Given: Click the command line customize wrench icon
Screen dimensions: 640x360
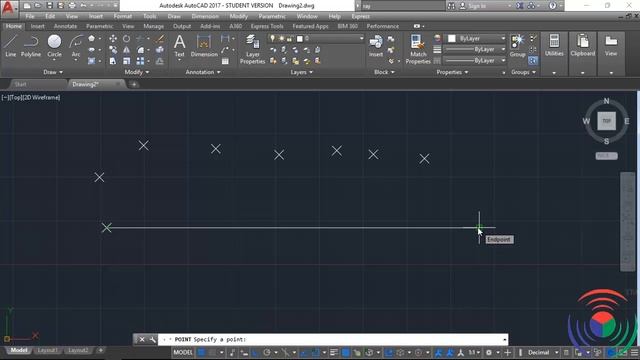Looking at the screenshot, I should (x=153, y=340).
